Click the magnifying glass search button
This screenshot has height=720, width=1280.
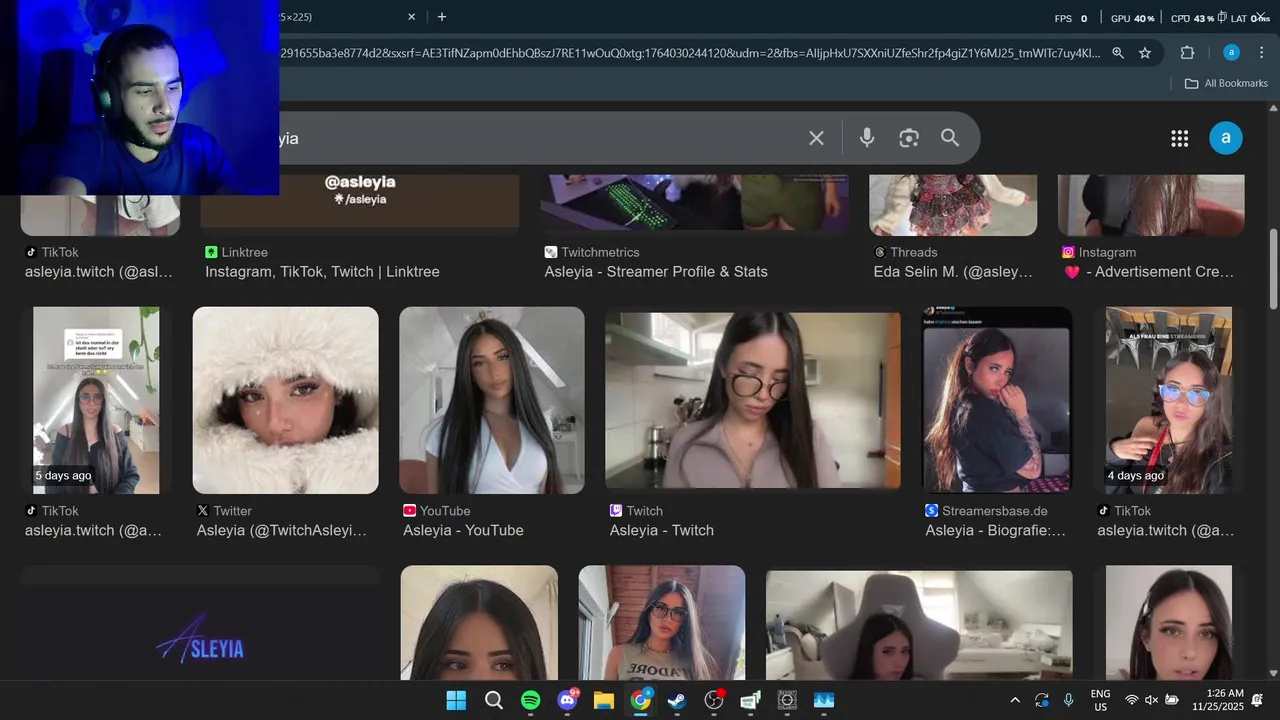[950, 138]
